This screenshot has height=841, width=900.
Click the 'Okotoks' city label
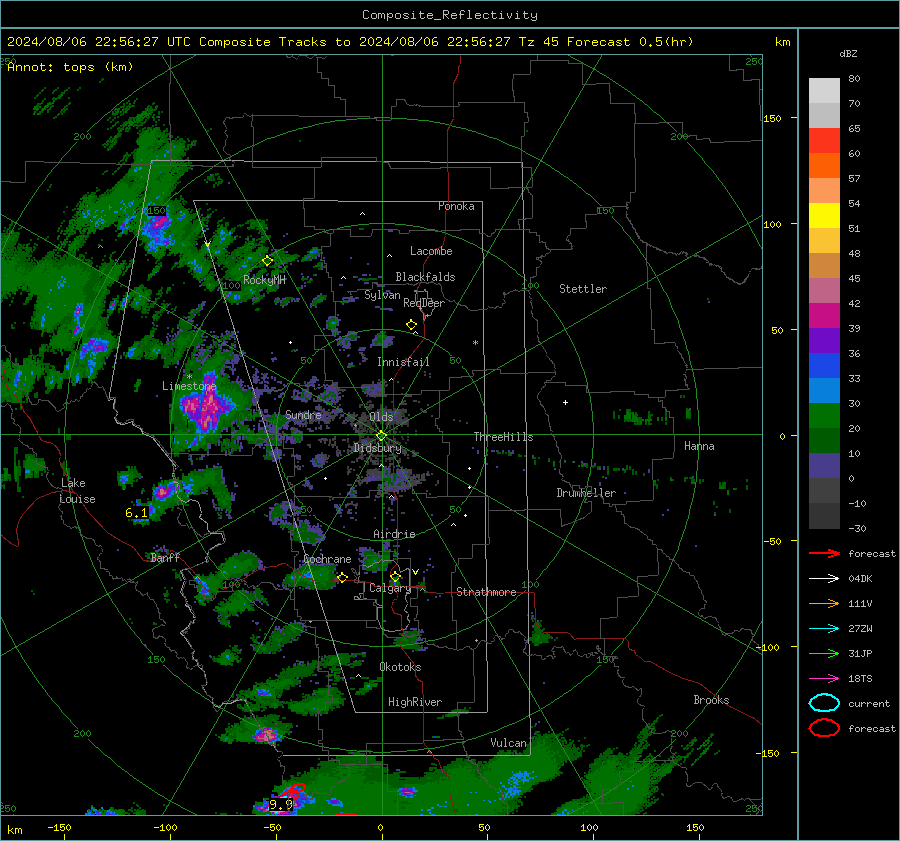(x=400, y=667)
